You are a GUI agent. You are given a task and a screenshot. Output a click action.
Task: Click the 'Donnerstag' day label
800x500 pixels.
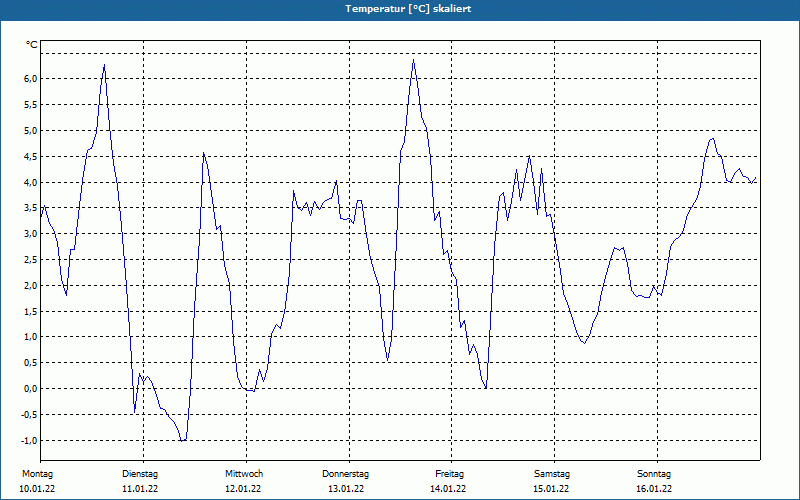345,474
